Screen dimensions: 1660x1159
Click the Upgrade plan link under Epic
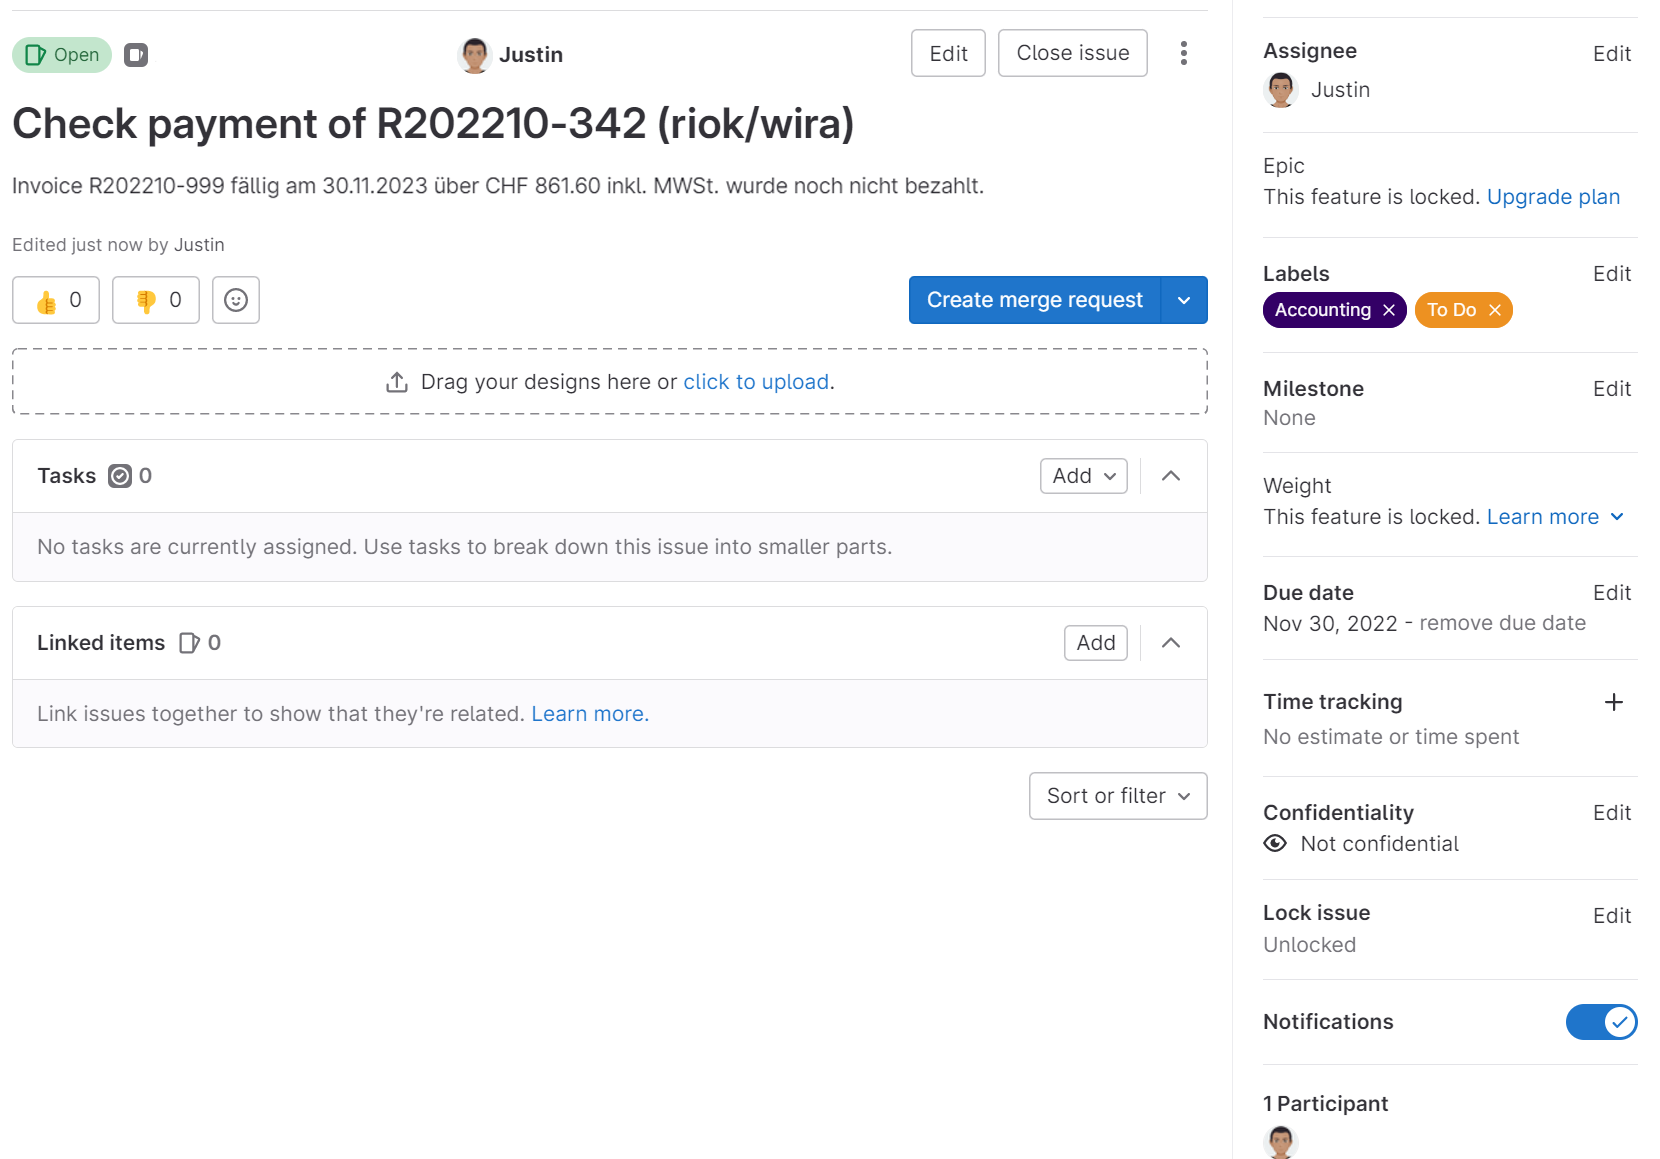pyautogui.click(x=1553, y=197)
